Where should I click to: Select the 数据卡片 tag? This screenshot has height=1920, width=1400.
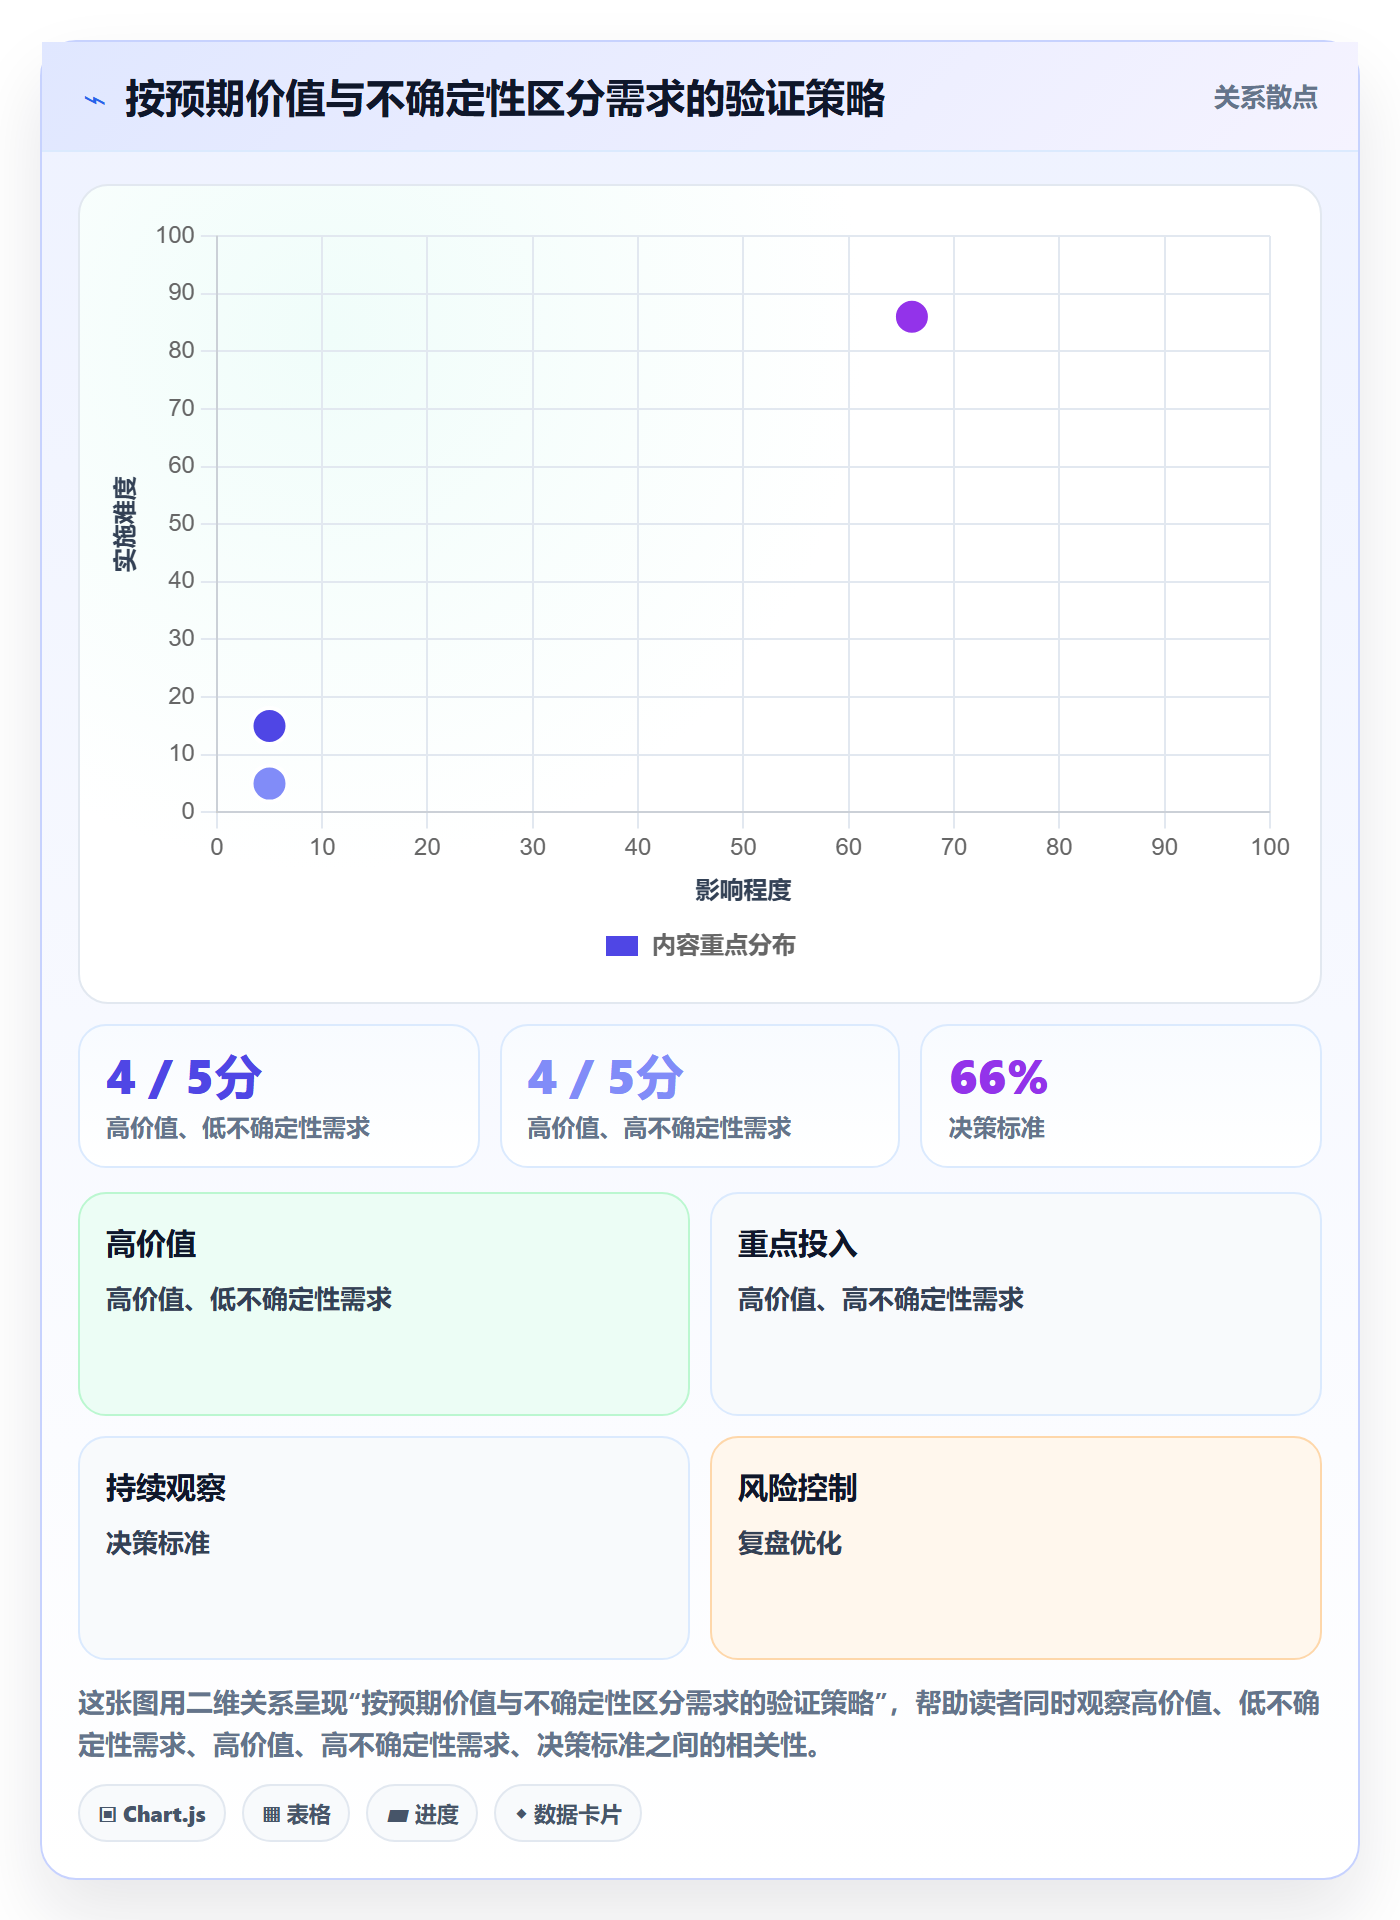coord(568,1814)
